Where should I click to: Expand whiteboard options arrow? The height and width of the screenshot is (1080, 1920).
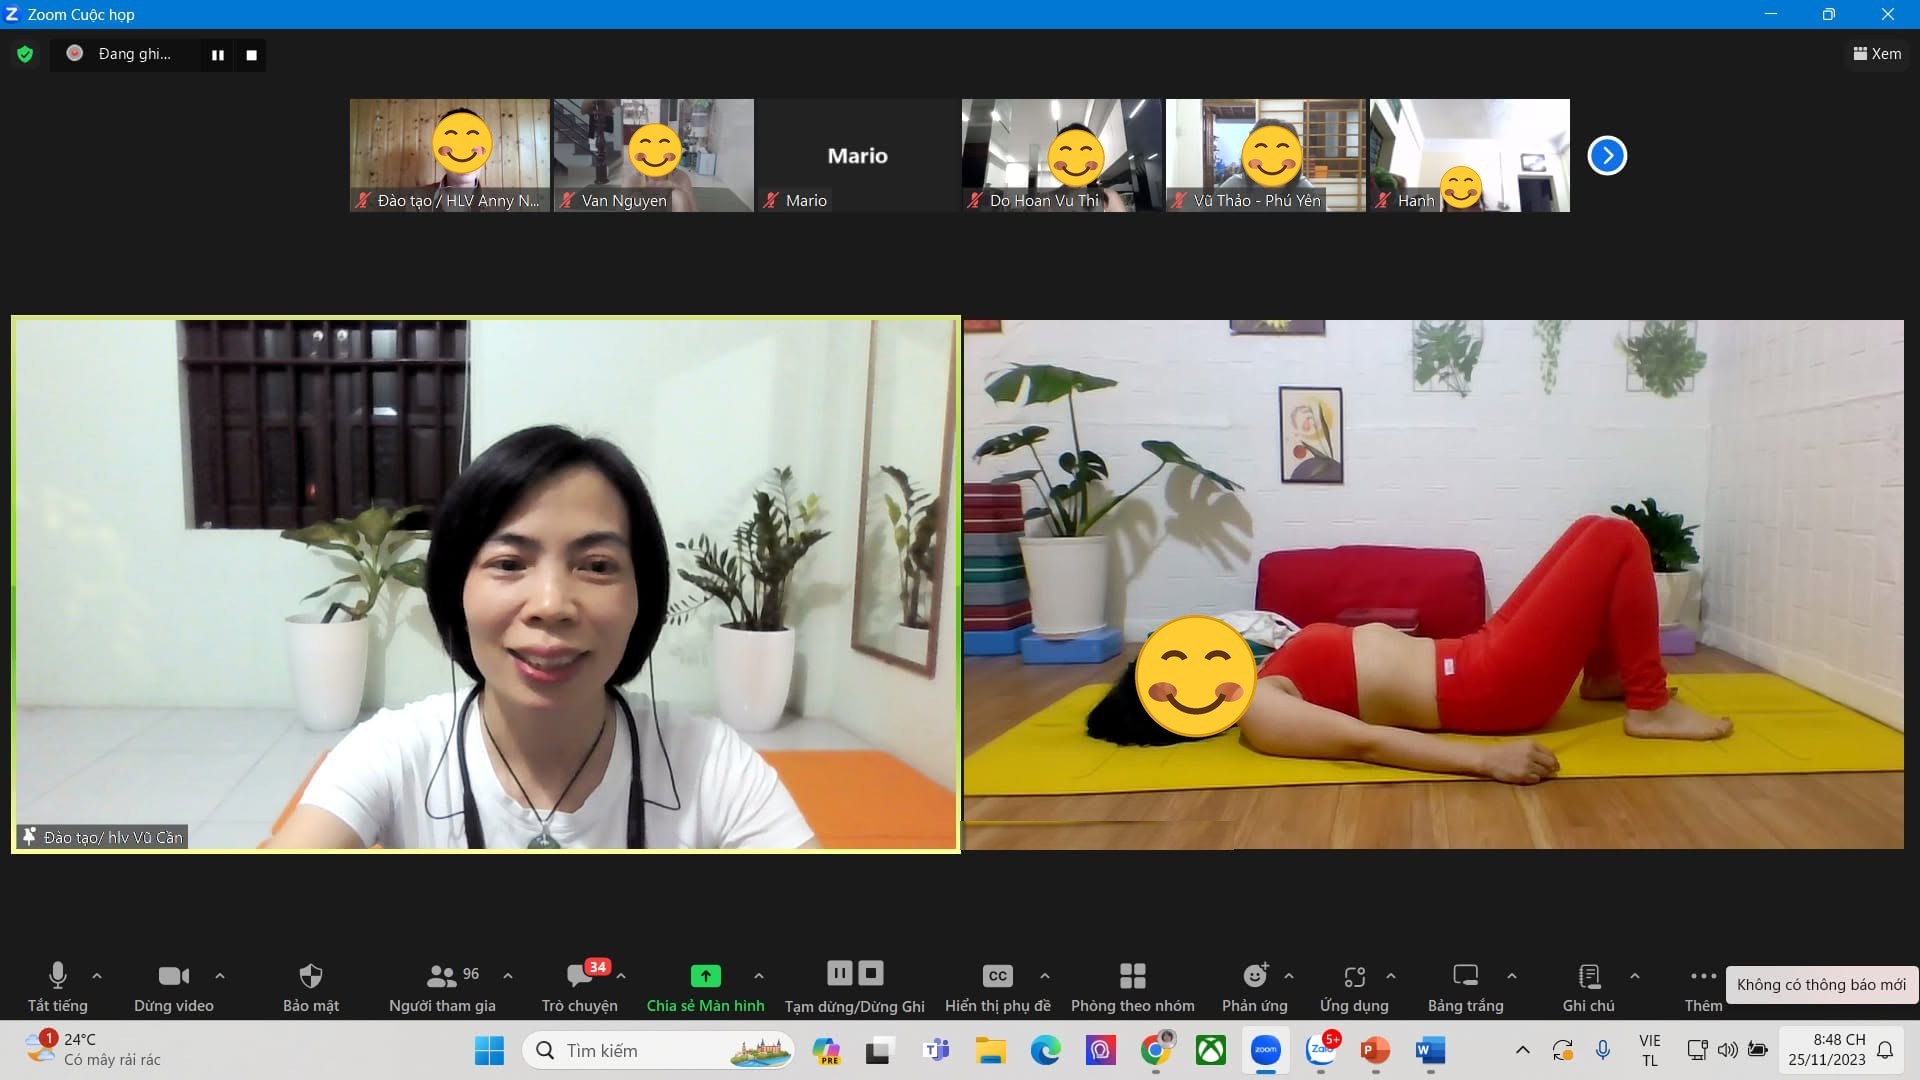(x=1512, y=975)
